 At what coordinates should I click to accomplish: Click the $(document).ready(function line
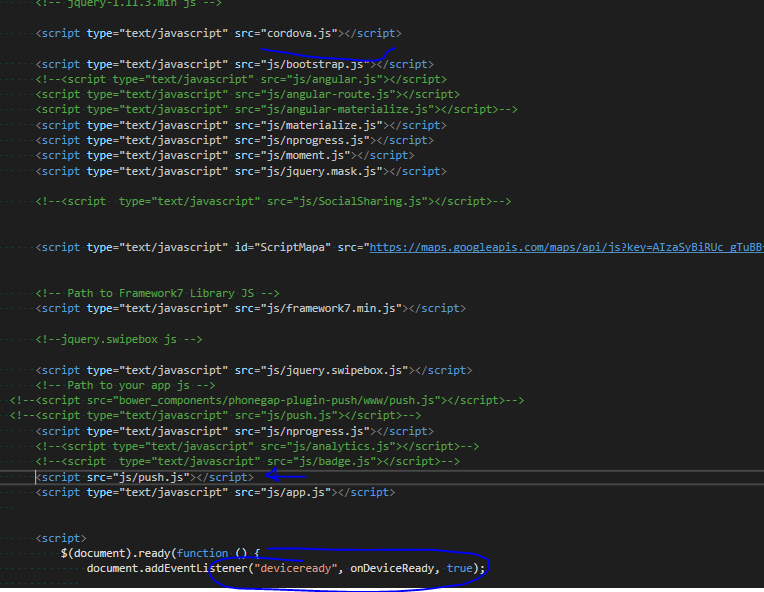click(x=161, y=554)
